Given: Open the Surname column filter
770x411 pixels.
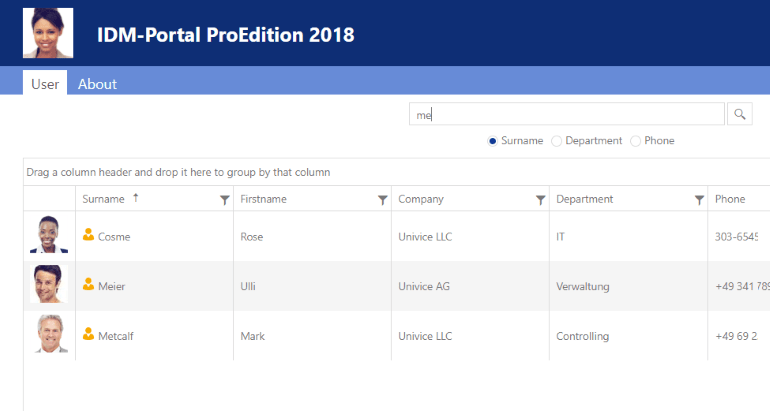Looking at the screenshot, I should tap(224, 200).
